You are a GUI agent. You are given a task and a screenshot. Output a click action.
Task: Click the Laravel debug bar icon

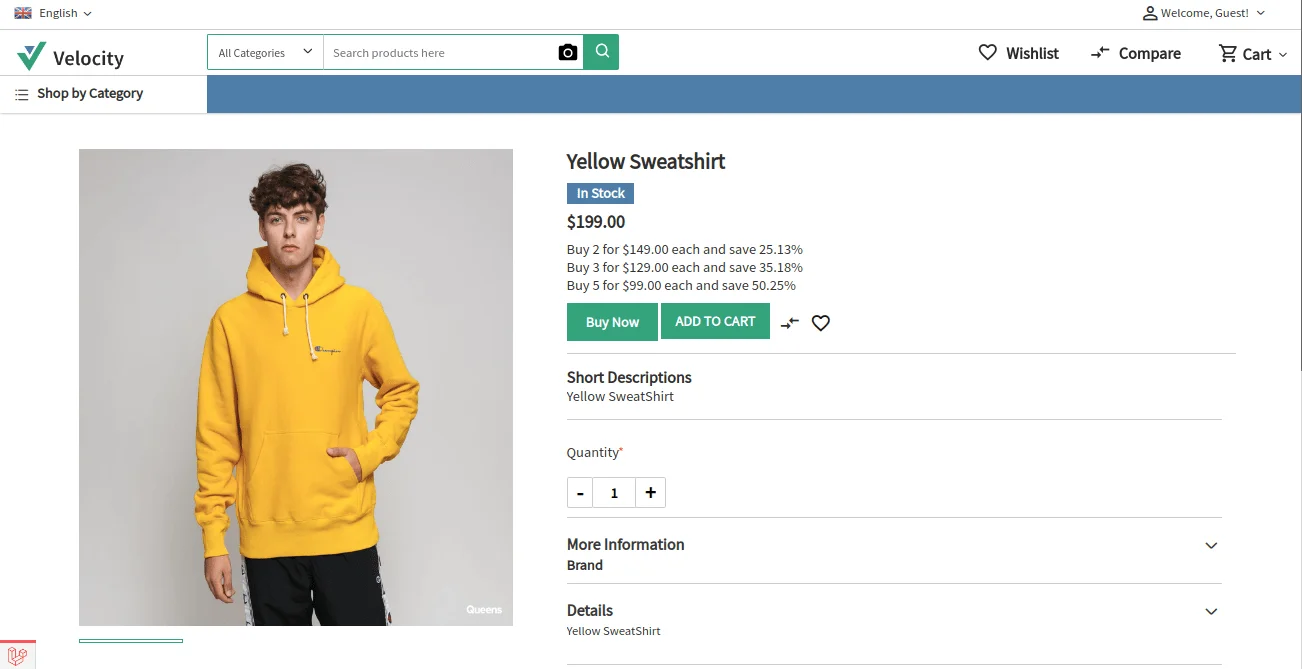click(x=17, y=656)
